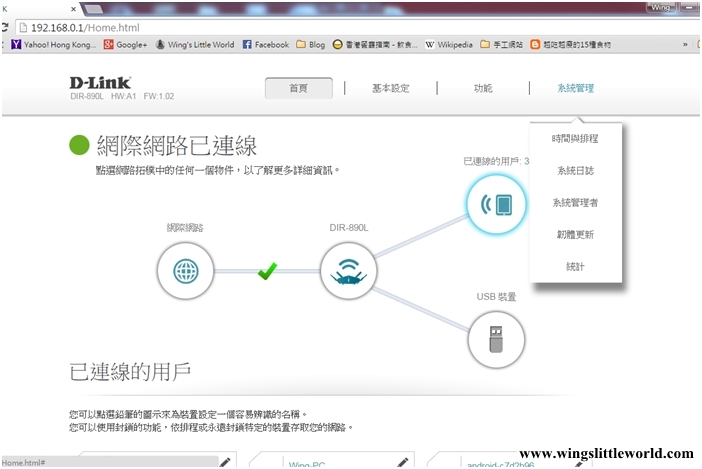Expand the 功能 features menu

[x=483, y=88]
